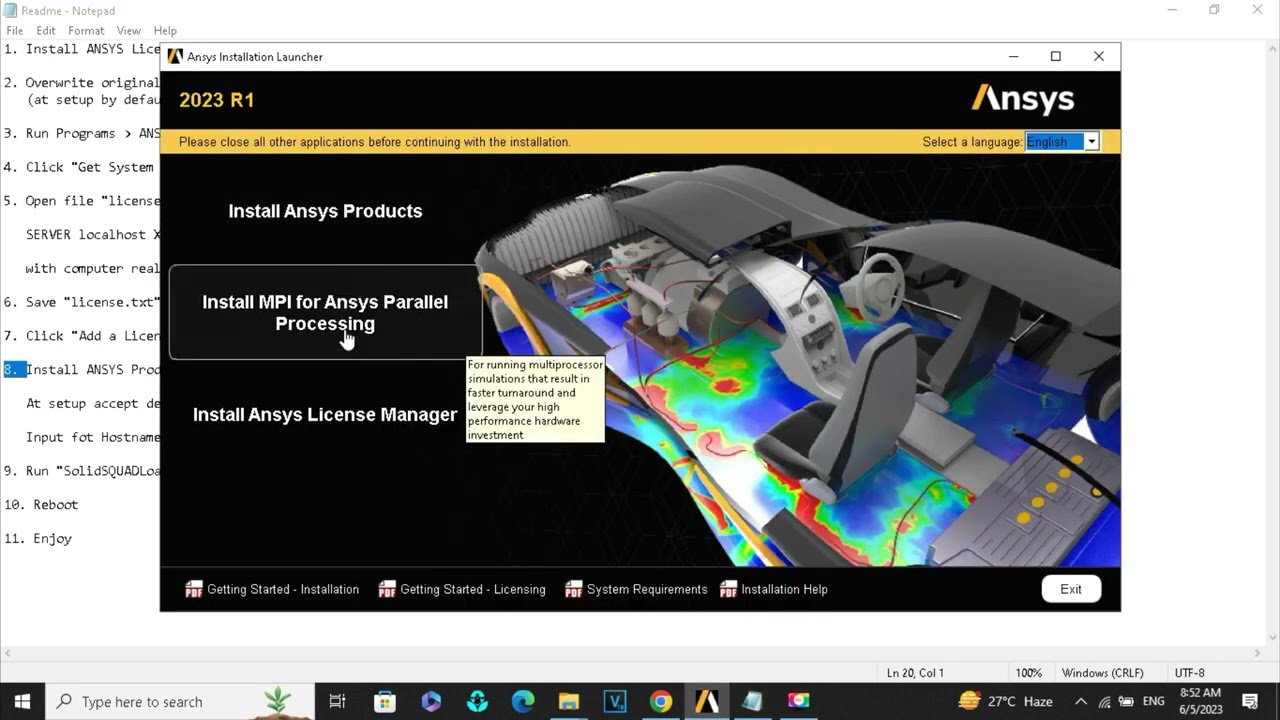Click the '10. Reboot' line in Notepad

coord(41,504)
